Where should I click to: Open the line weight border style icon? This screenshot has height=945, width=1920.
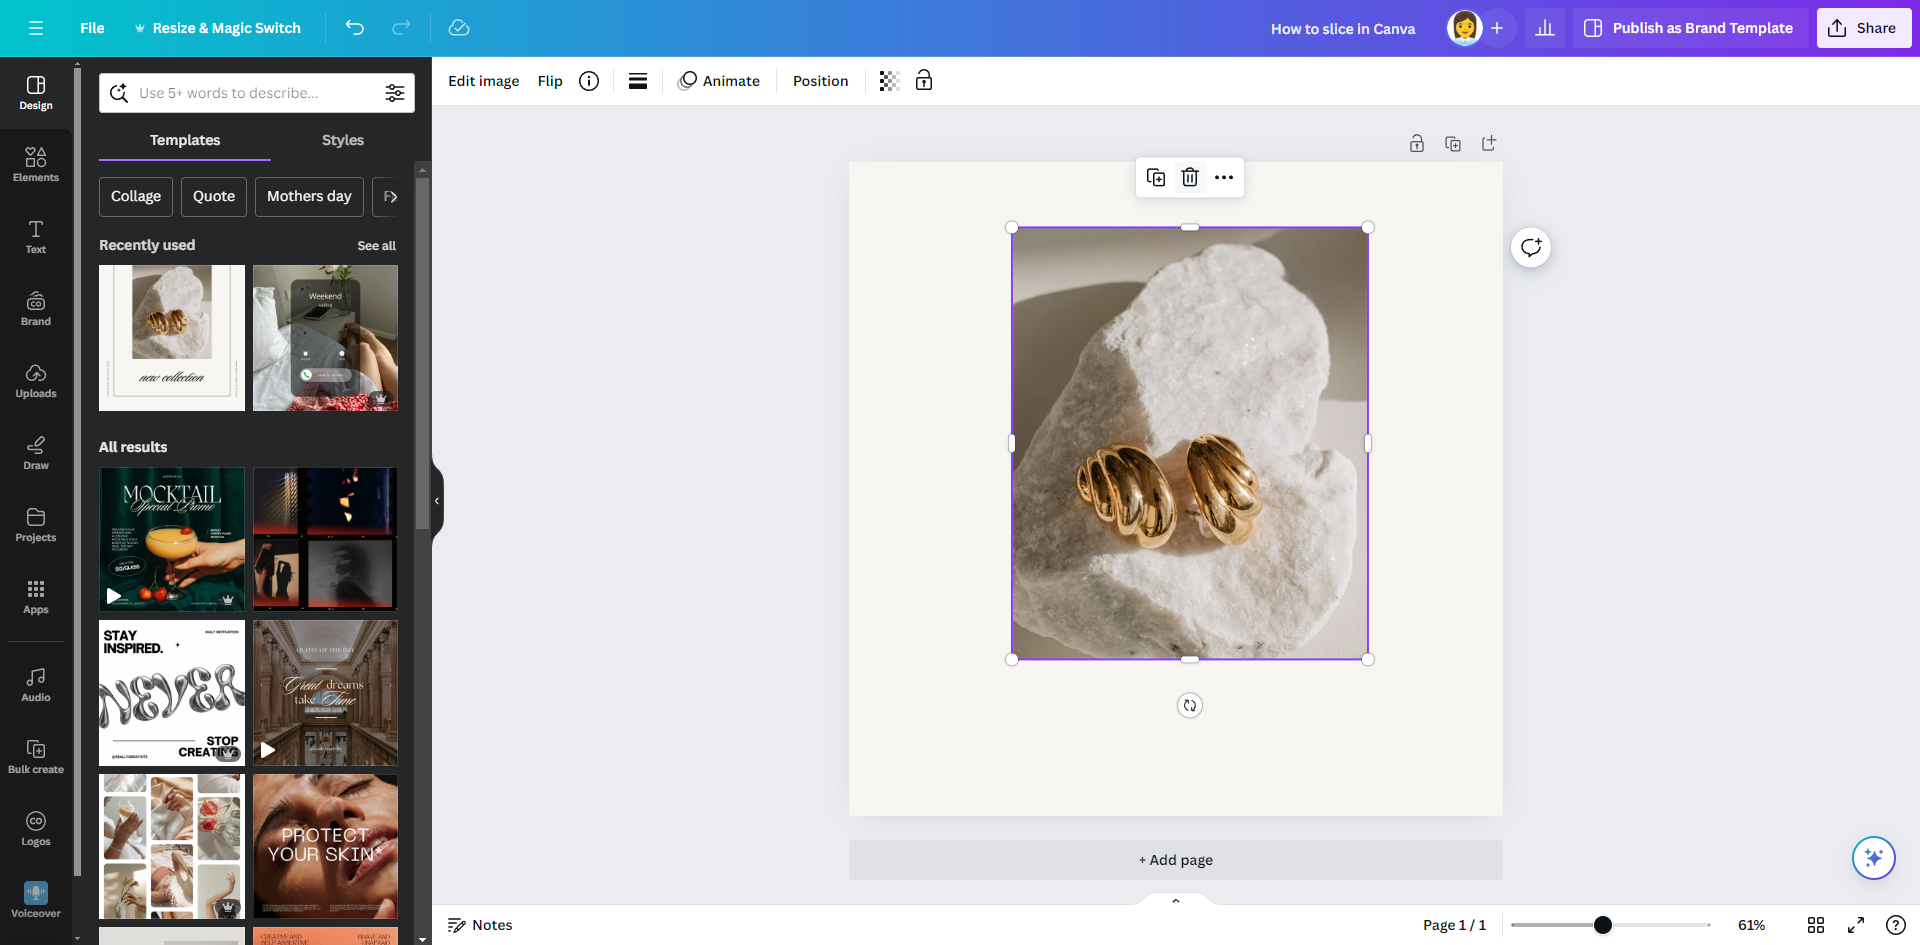click(638, 81)
